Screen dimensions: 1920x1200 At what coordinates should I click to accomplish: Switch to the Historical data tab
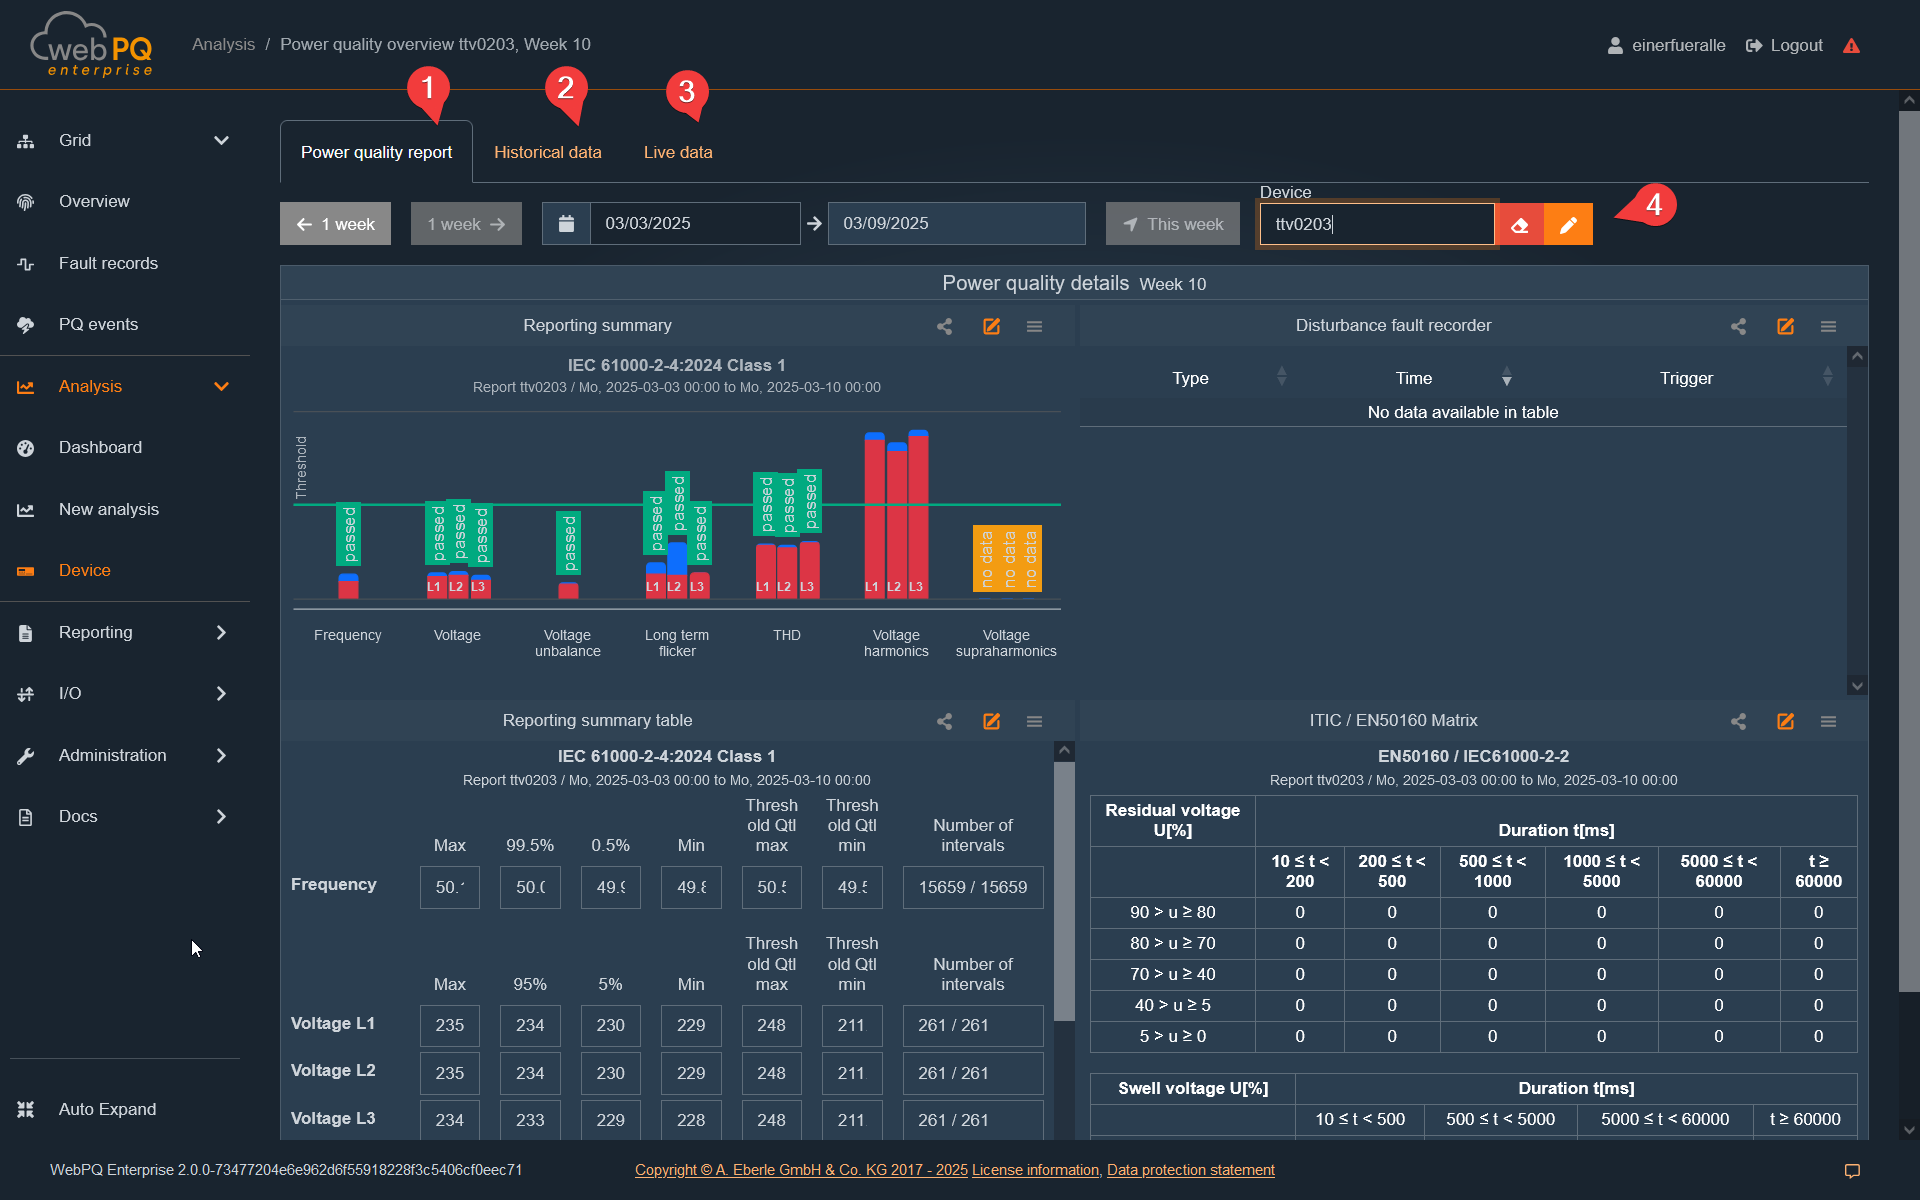coord(547,152)
